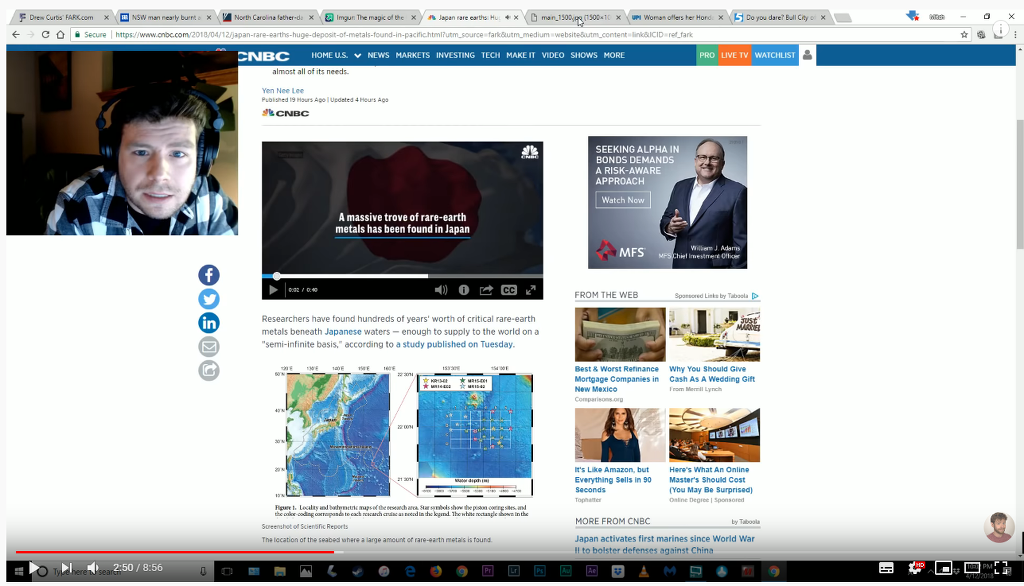
Task: Open It's Like Amazon sponsored thumbnail
Action: [620, 435]
